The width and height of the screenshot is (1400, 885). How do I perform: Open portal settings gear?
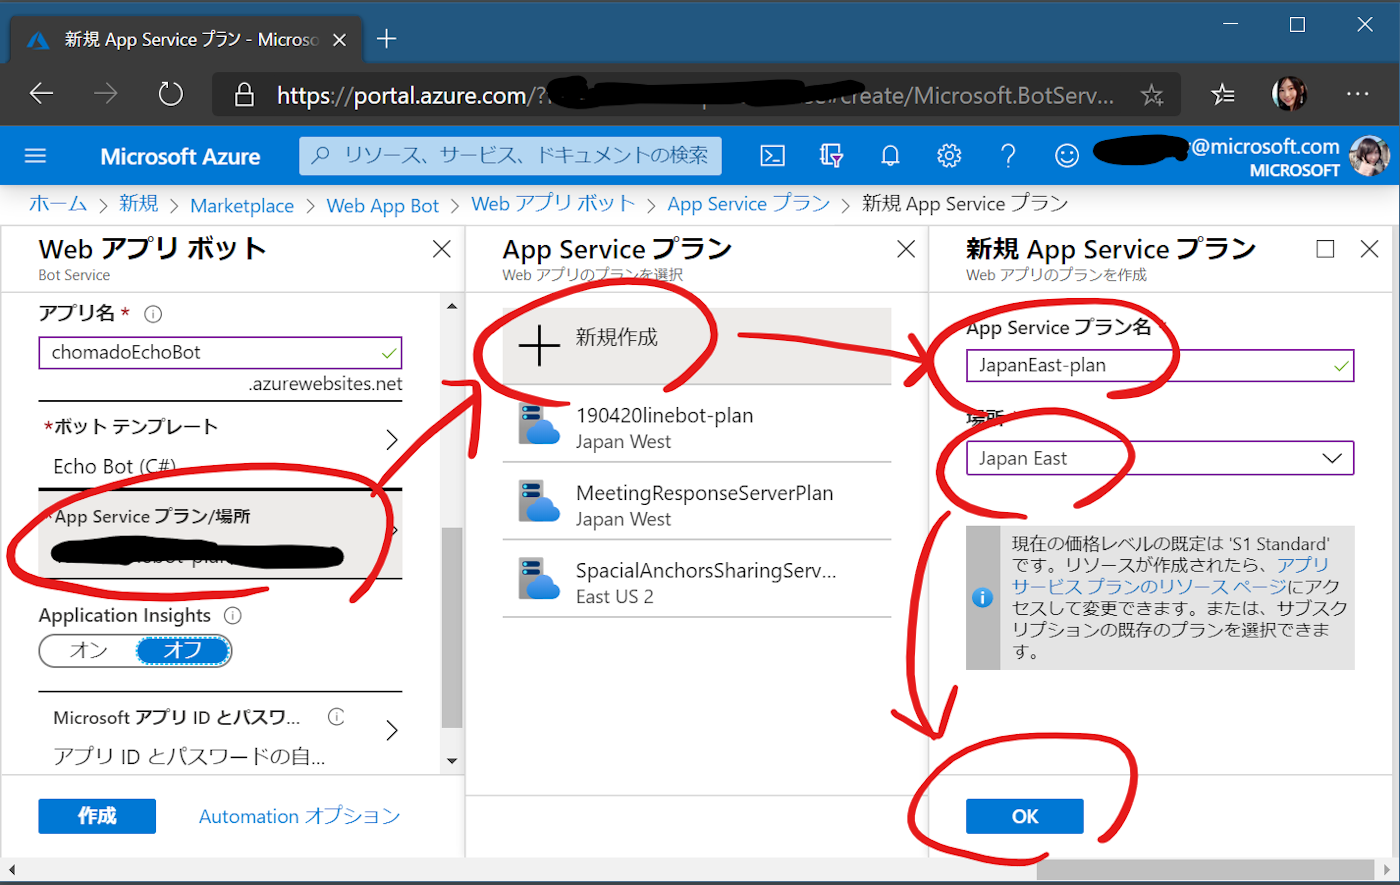949,155
